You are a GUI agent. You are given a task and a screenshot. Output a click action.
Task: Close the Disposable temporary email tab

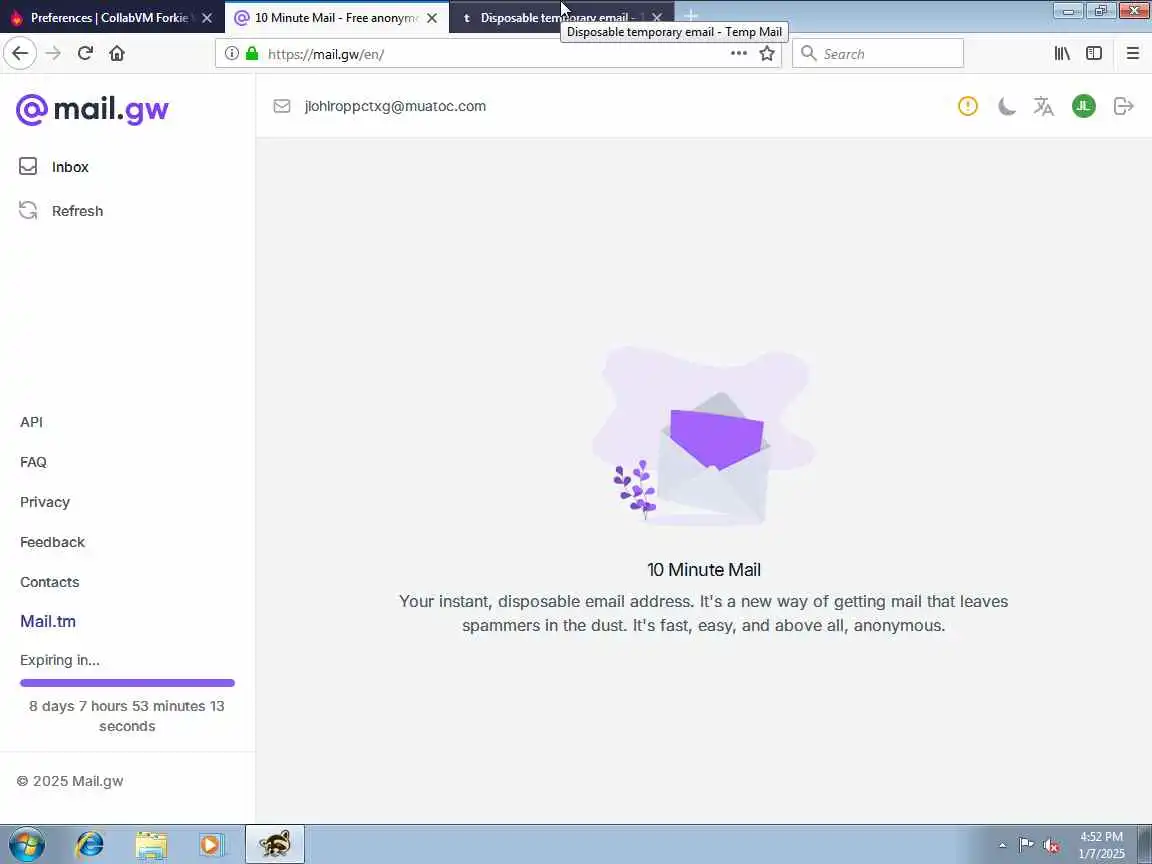tap(657, 18)
